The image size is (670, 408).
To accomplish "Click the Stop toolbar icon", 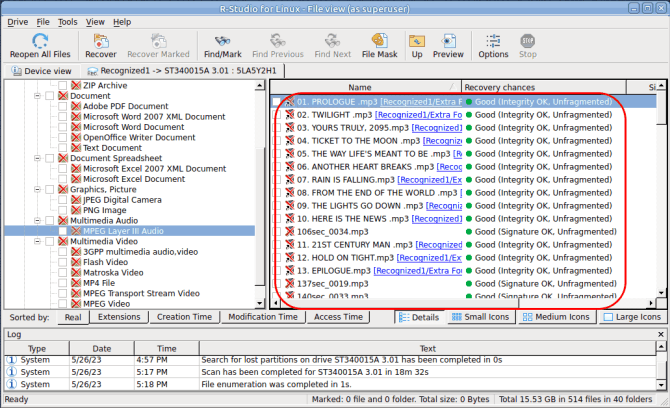I will pyautogui.click(x=528, y=41).
